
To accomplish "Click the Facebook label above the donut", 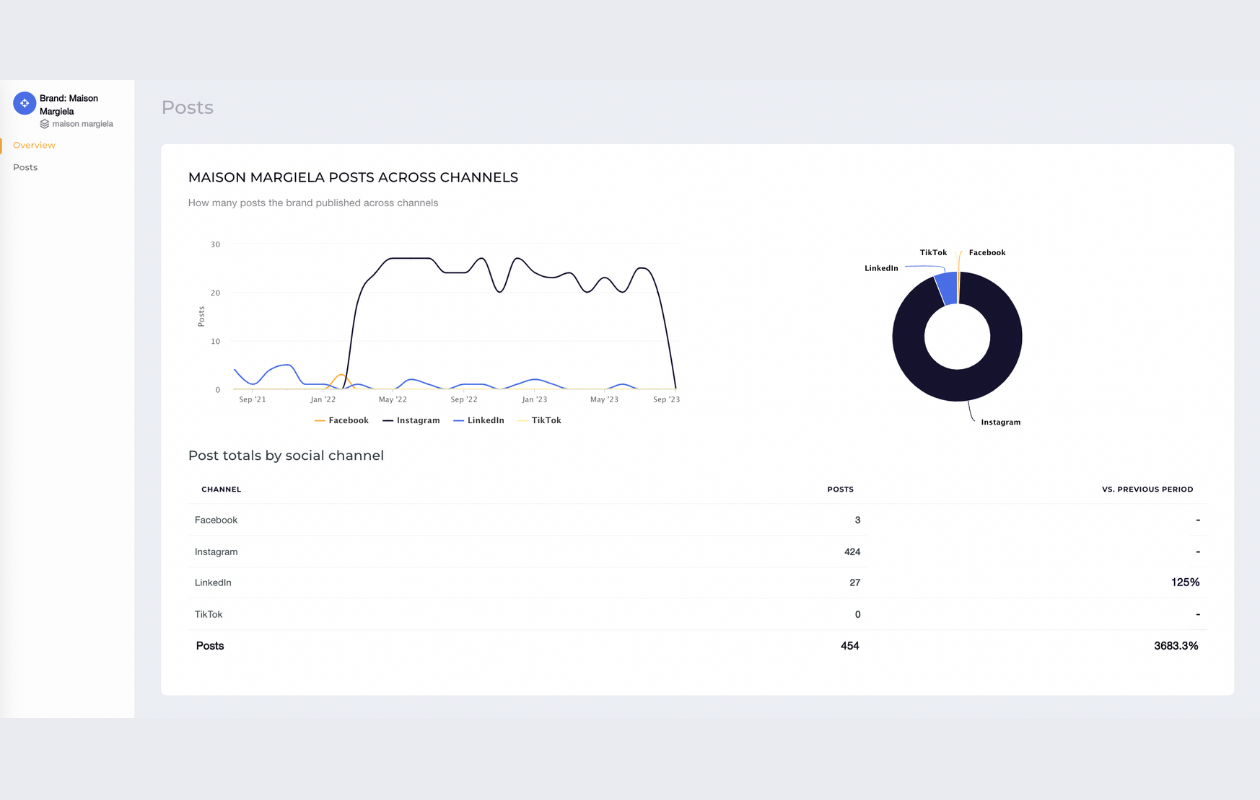I will tap(987, 252).
